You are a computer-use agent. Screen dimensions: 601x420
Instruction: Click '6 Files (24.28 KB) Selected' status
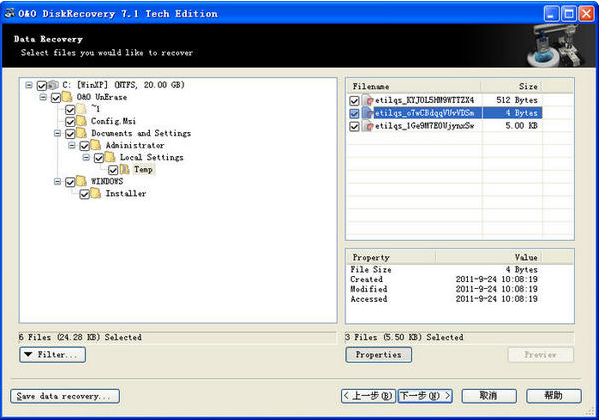point(80,337)
